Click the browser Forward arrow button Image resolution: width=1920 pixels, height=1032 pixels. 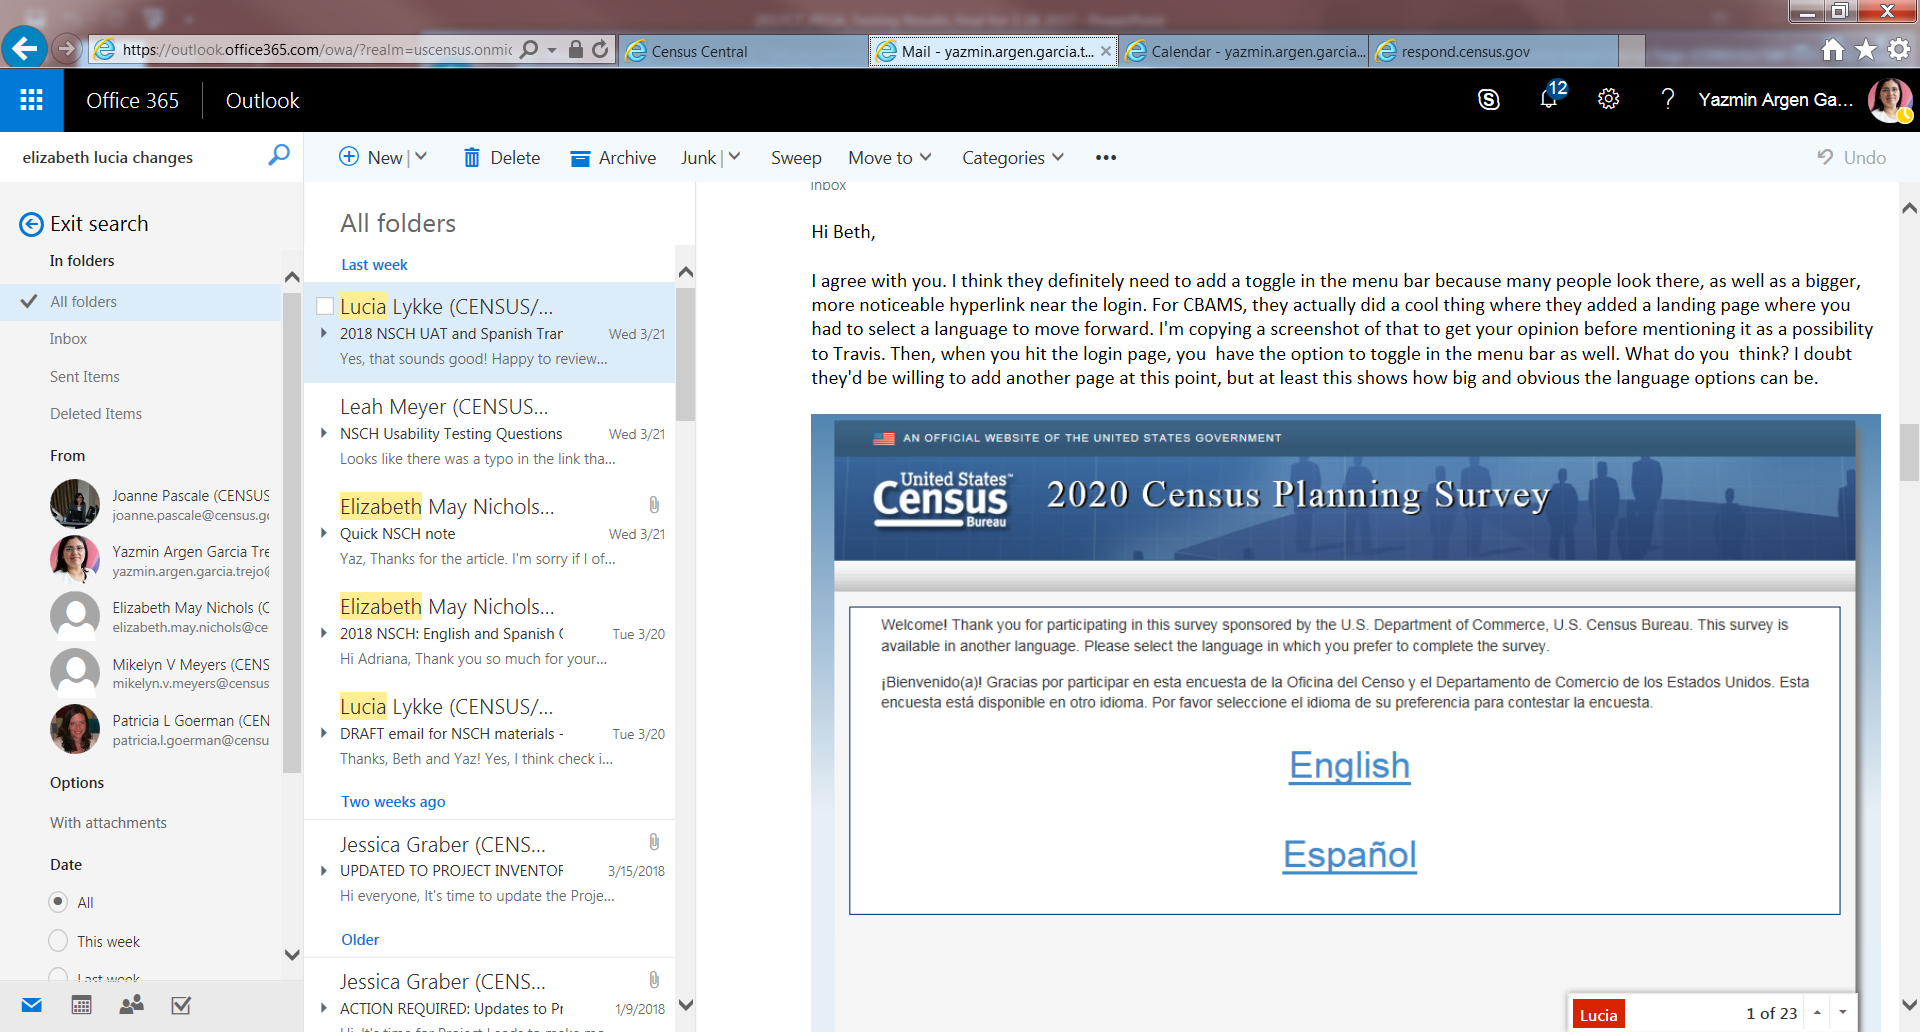(x=66, y=48)
